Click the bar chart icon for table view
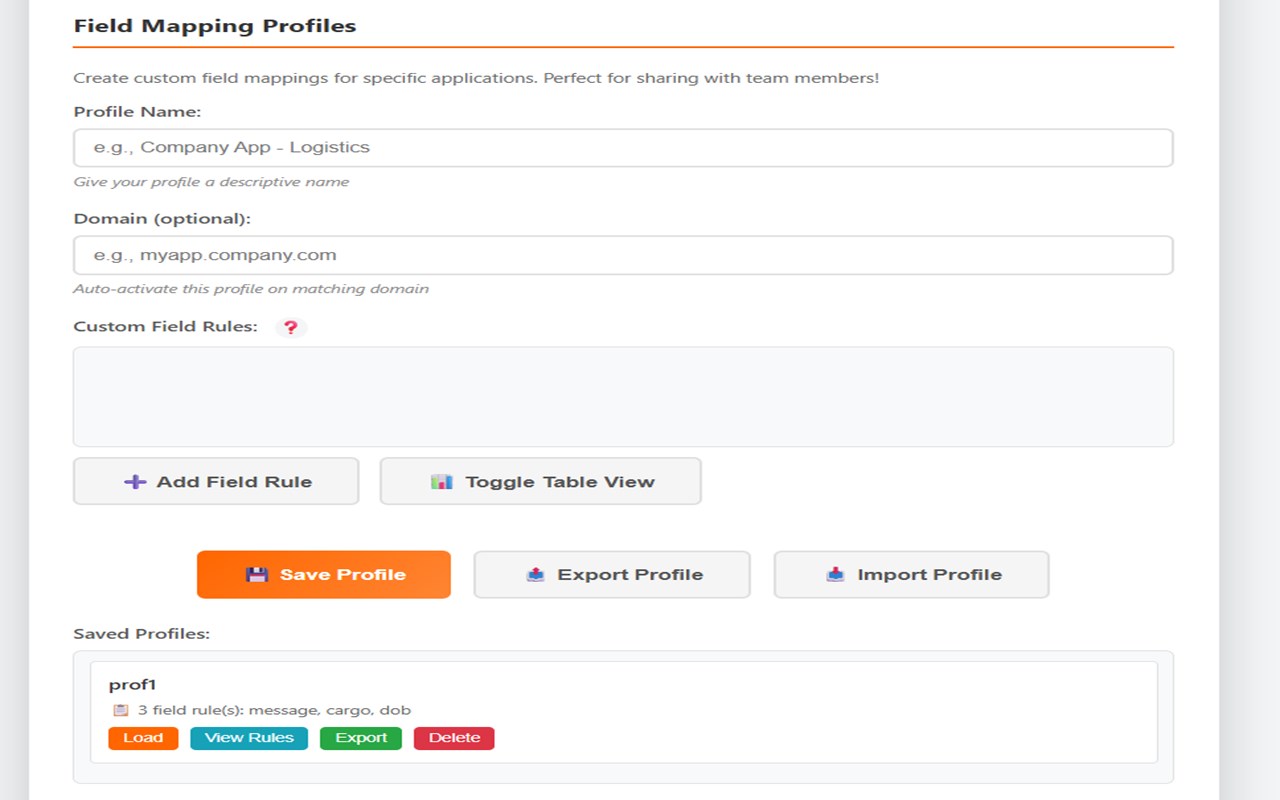The height and width of the screenshot is (800, 1280). click(442, 482)
